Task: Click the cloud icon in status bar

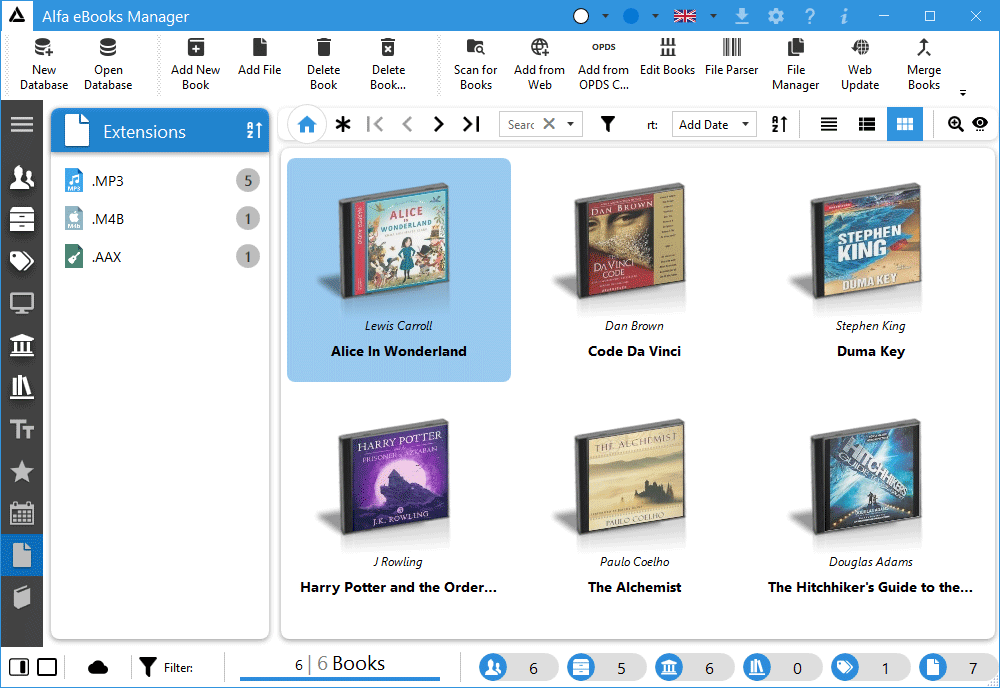Action: click(x=98, y=668)
